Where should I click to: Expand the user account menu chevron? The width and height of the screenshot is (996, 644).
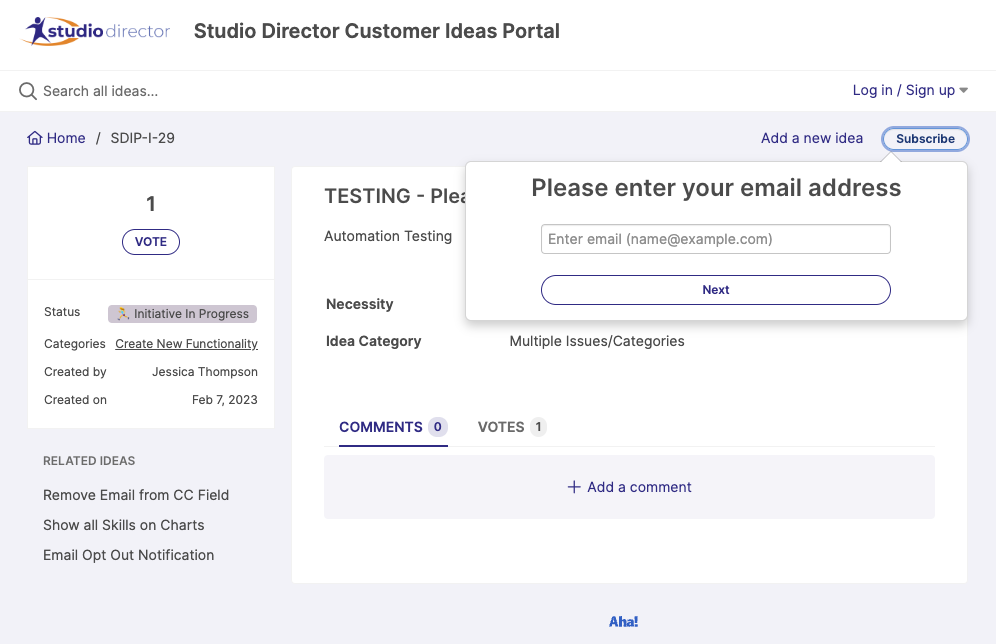963,90
